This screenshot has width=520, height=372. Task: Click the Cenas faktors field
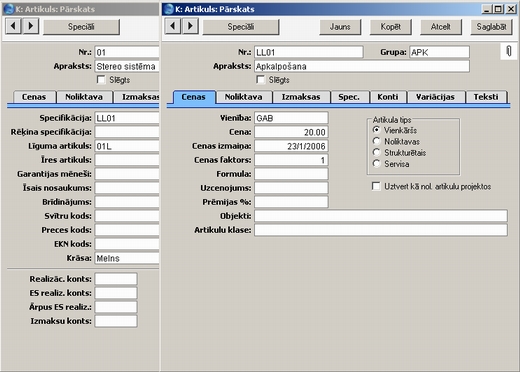click(291, 160)
